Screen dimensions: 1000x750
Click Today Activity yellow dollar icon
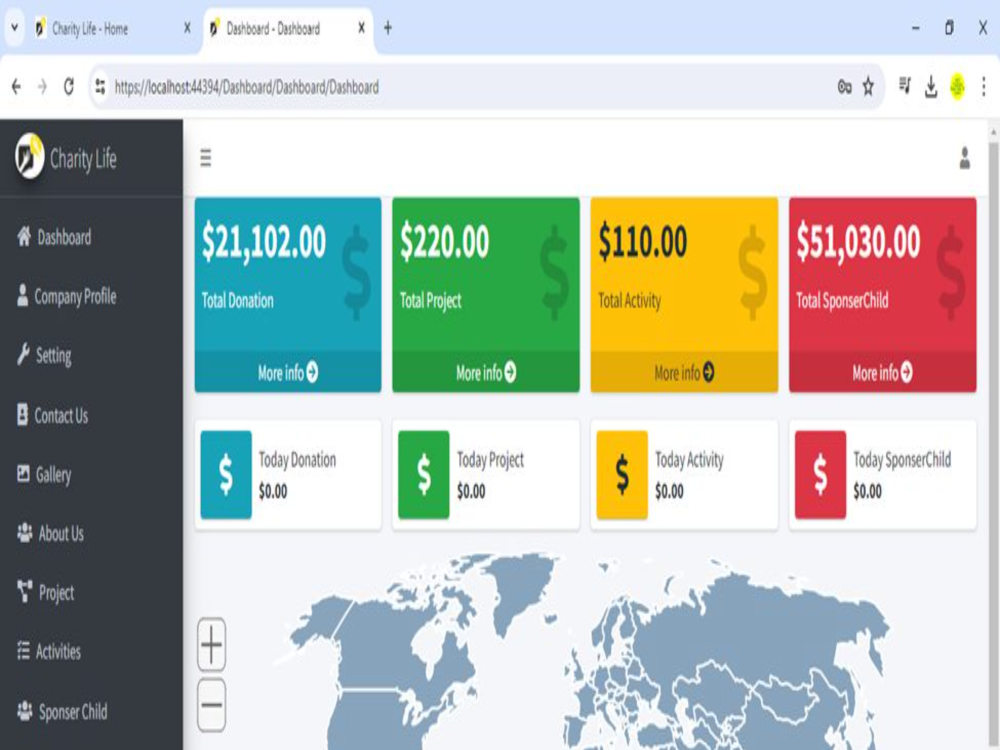[x=622, y=474]
